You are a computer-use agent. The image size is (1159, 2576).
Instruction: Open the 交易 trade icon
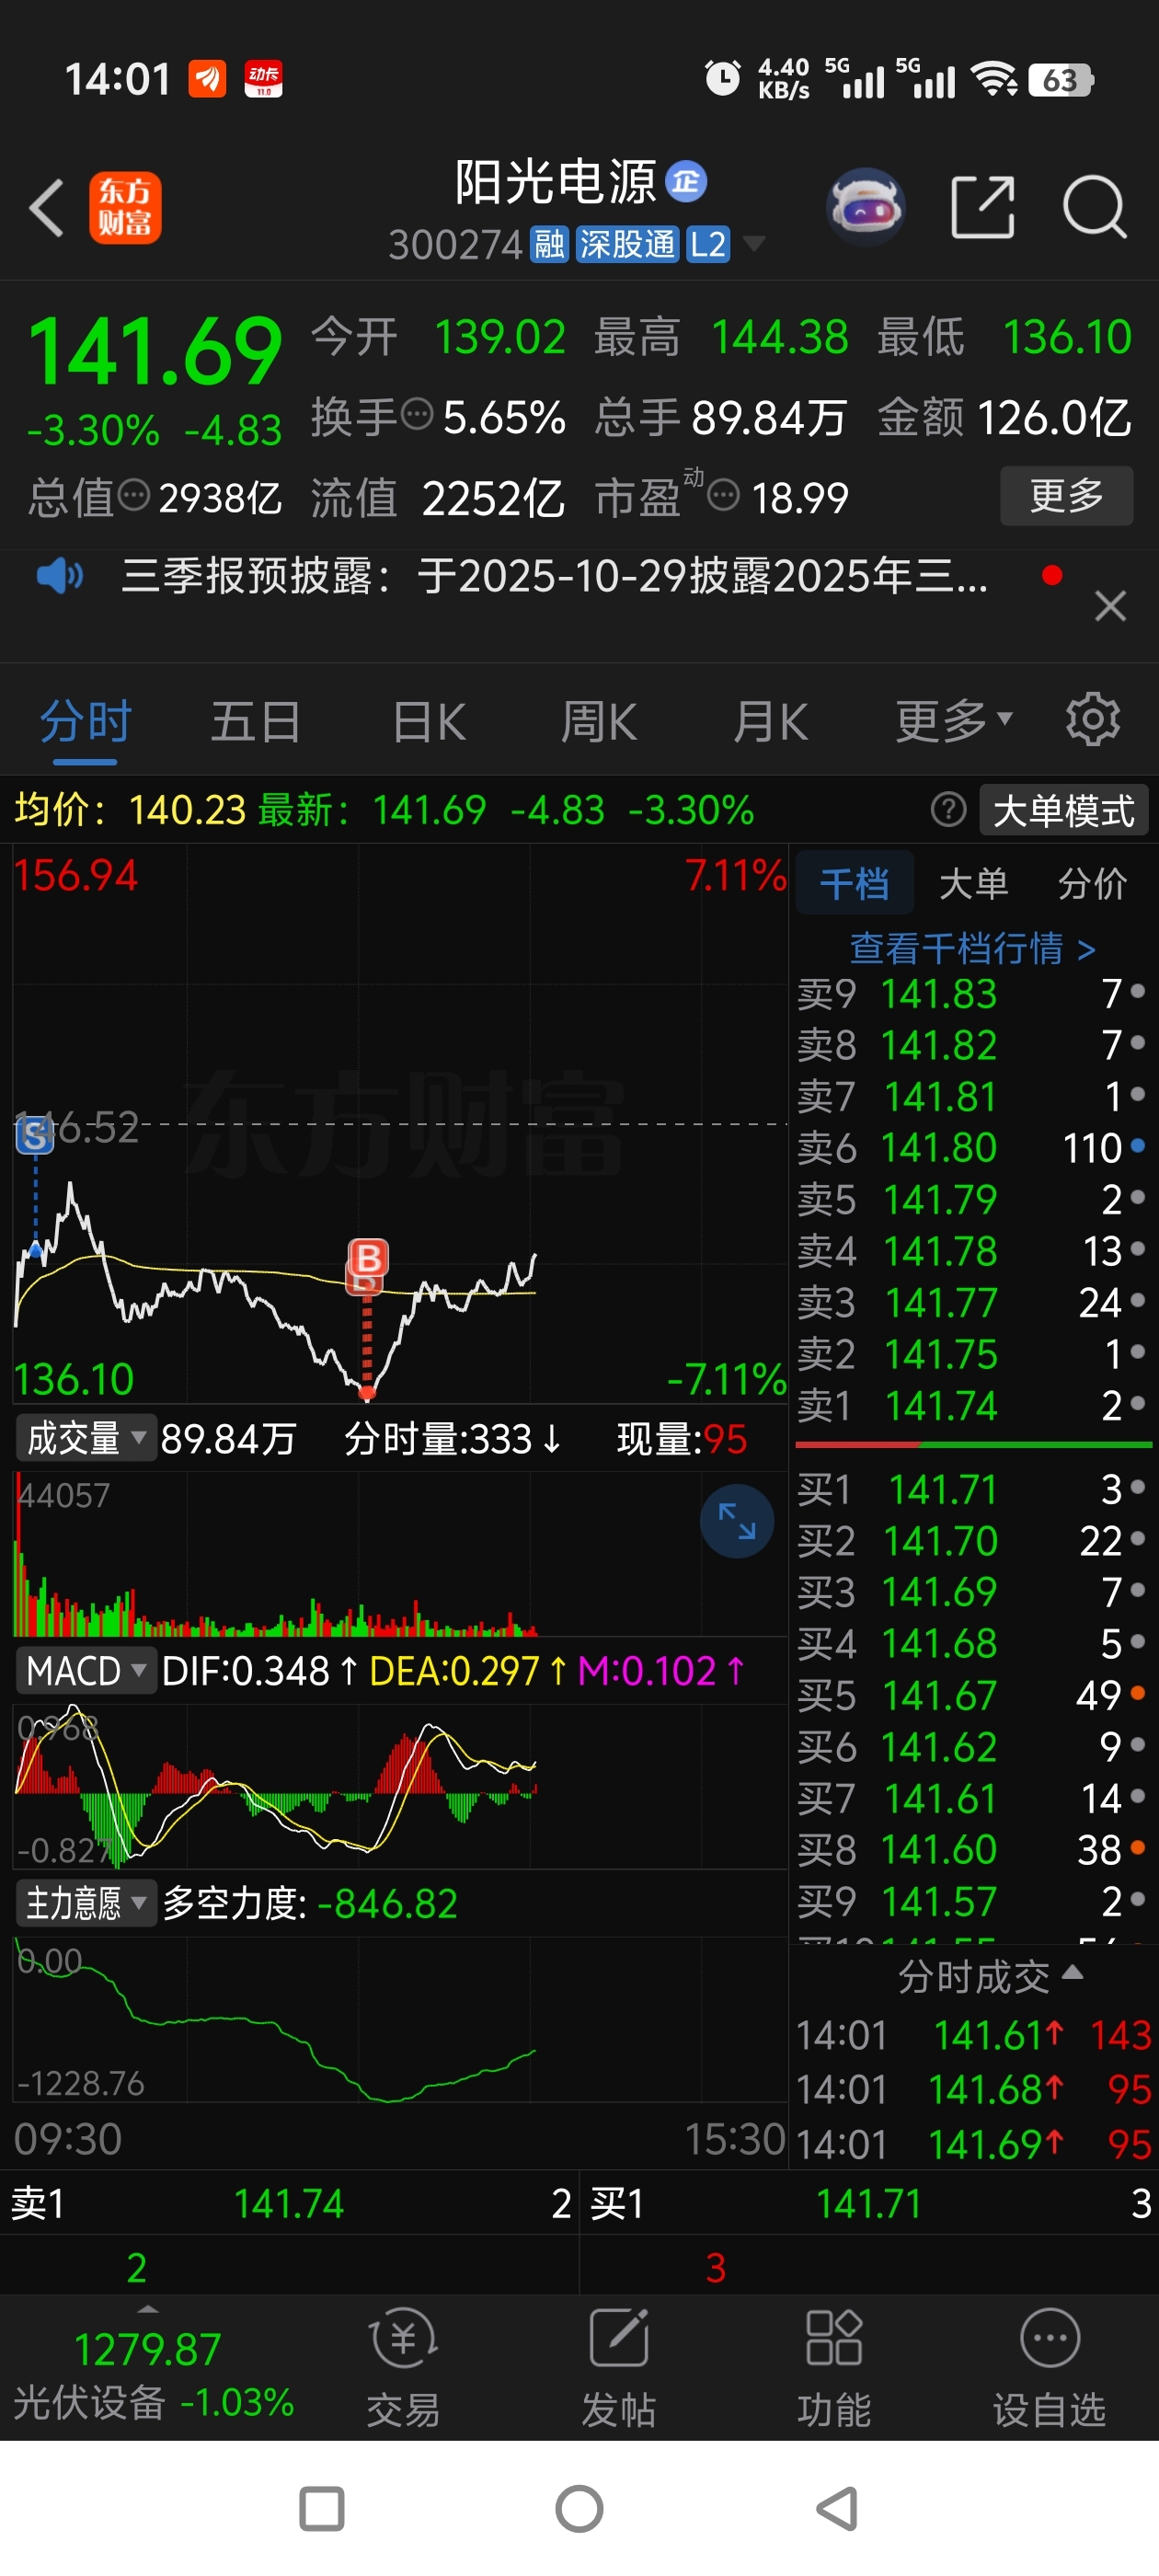point(403,2368)
